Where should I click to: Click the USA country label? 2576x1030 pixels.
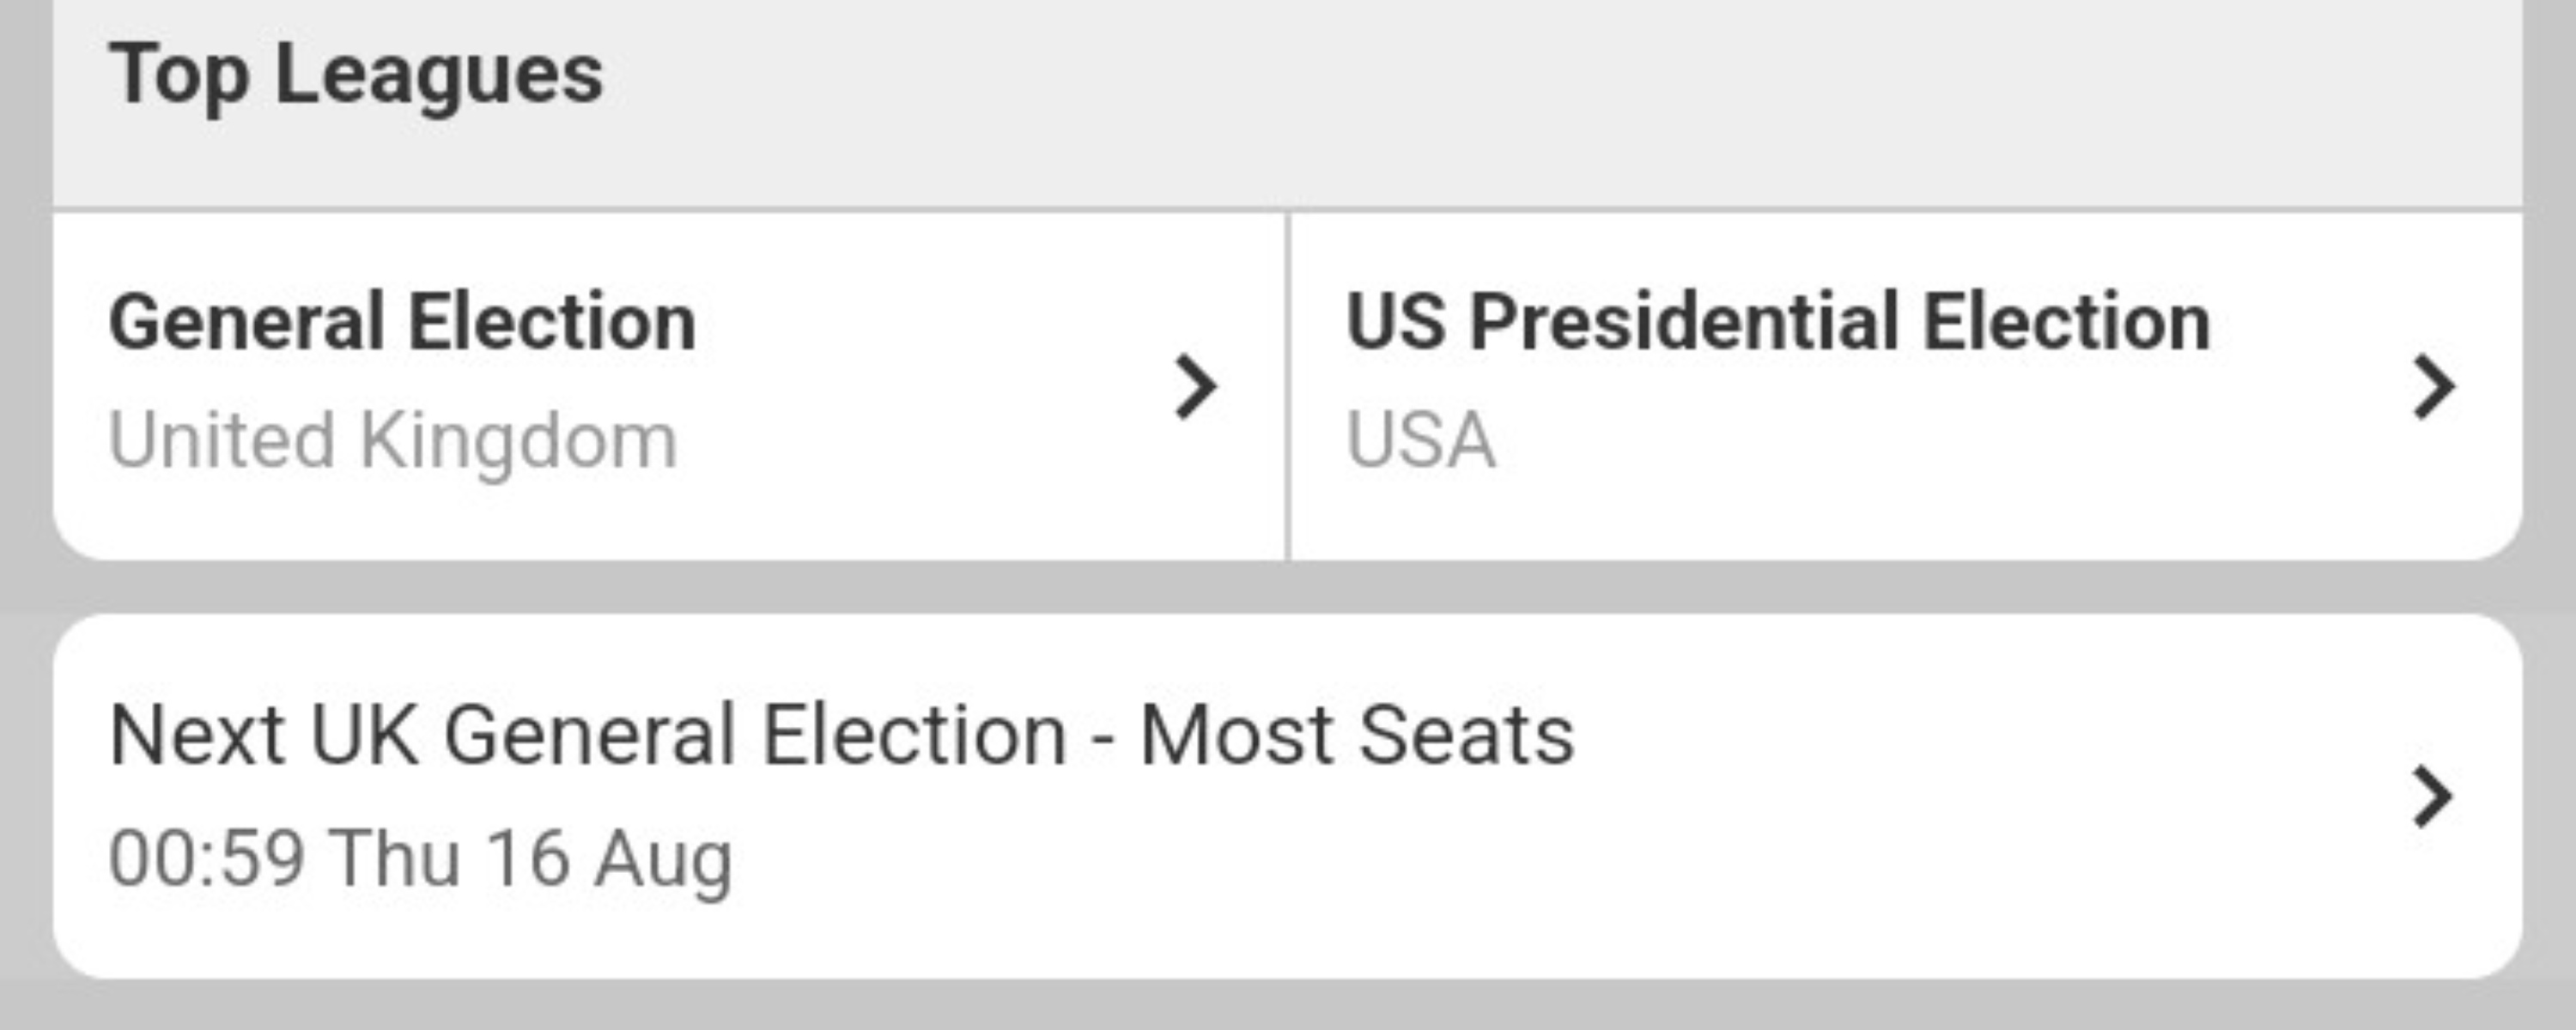1420,441
